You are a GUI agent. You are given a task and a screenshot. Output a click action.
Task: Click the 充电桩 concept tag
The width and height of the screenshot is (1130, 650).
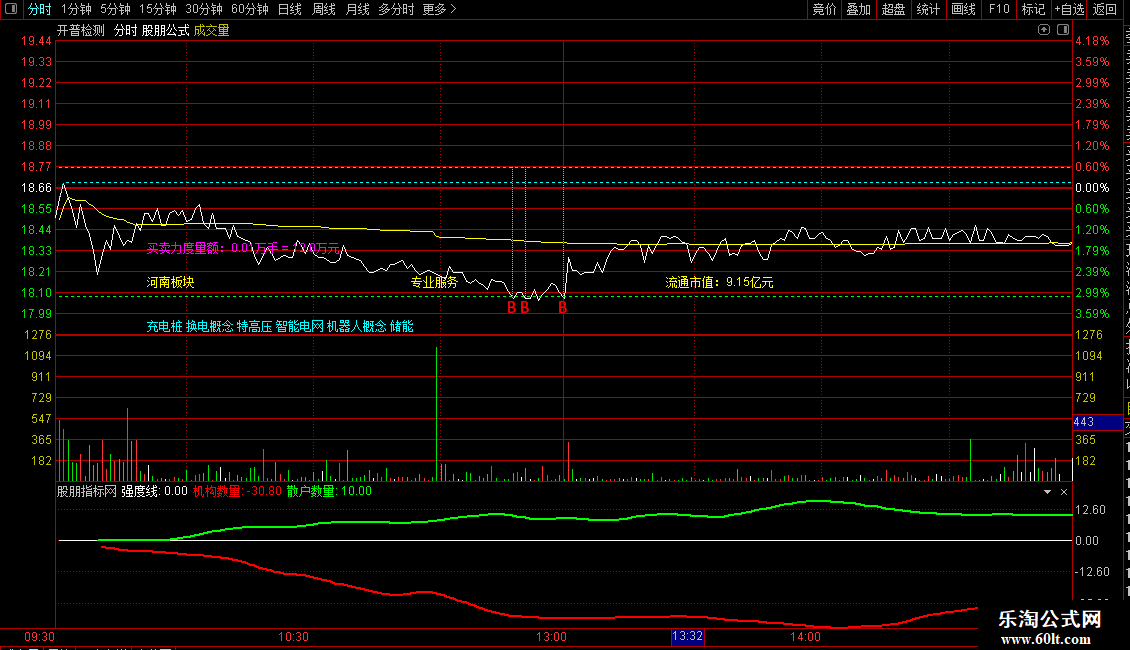click(x=164, y=326)
